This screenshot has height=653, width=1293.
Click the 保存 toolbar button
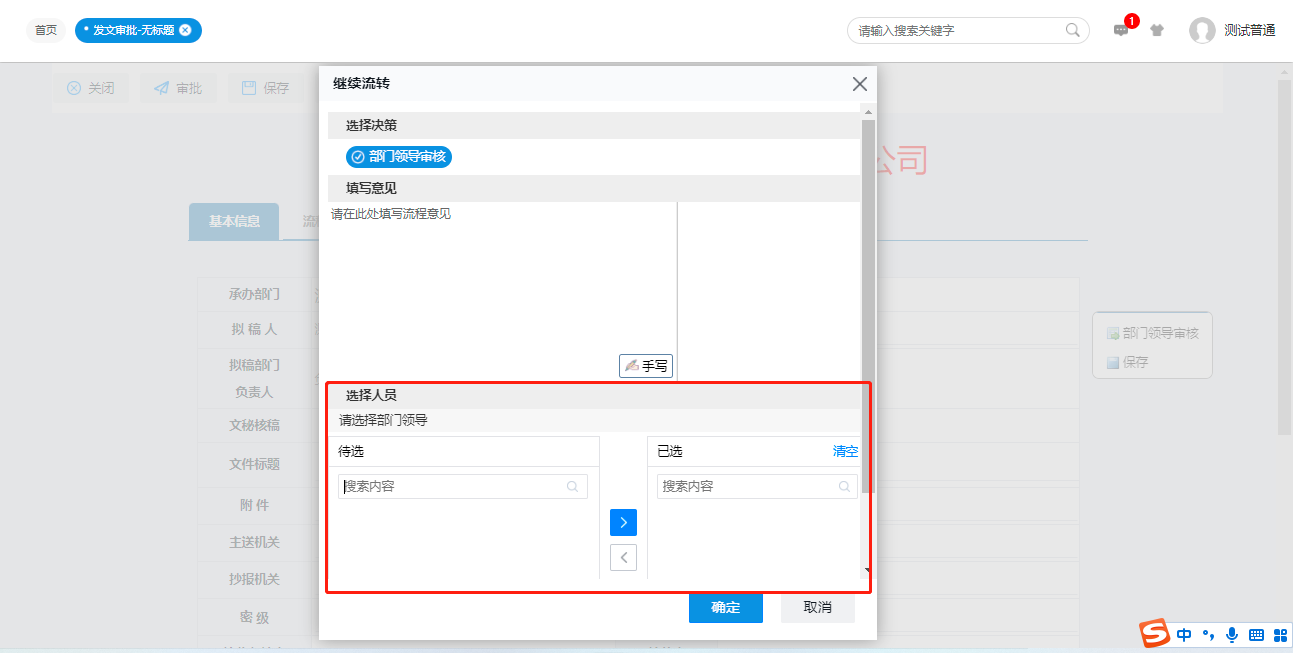pyautogui.click(x=266, y=88)
